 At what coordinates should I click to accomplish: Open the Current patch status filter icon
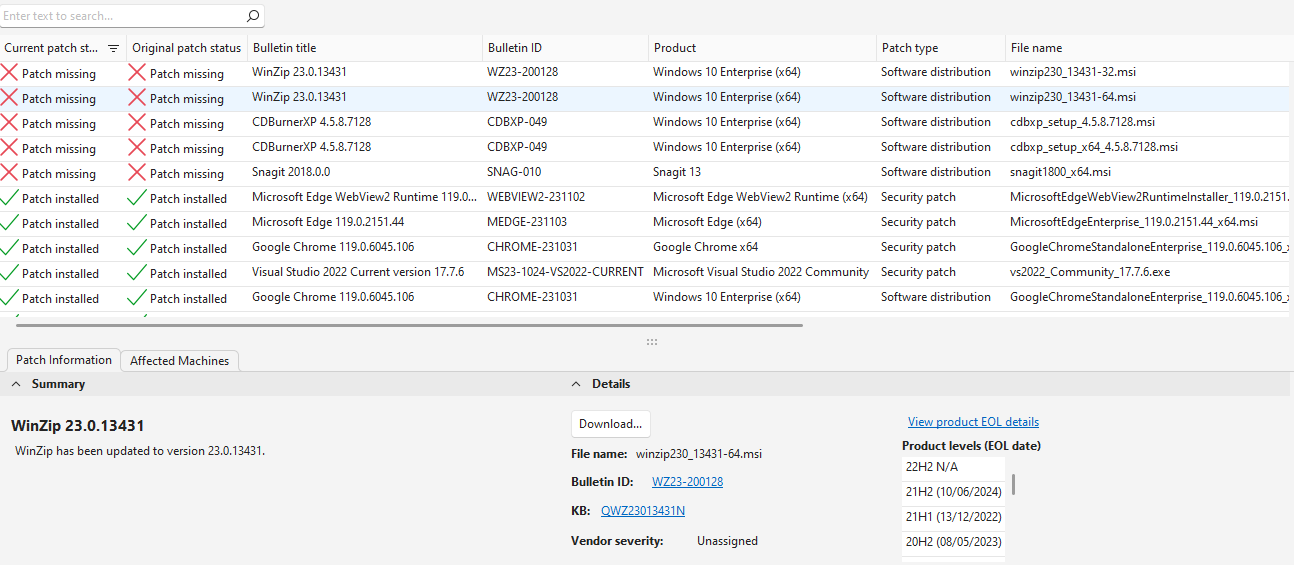[x=113, y=48]
